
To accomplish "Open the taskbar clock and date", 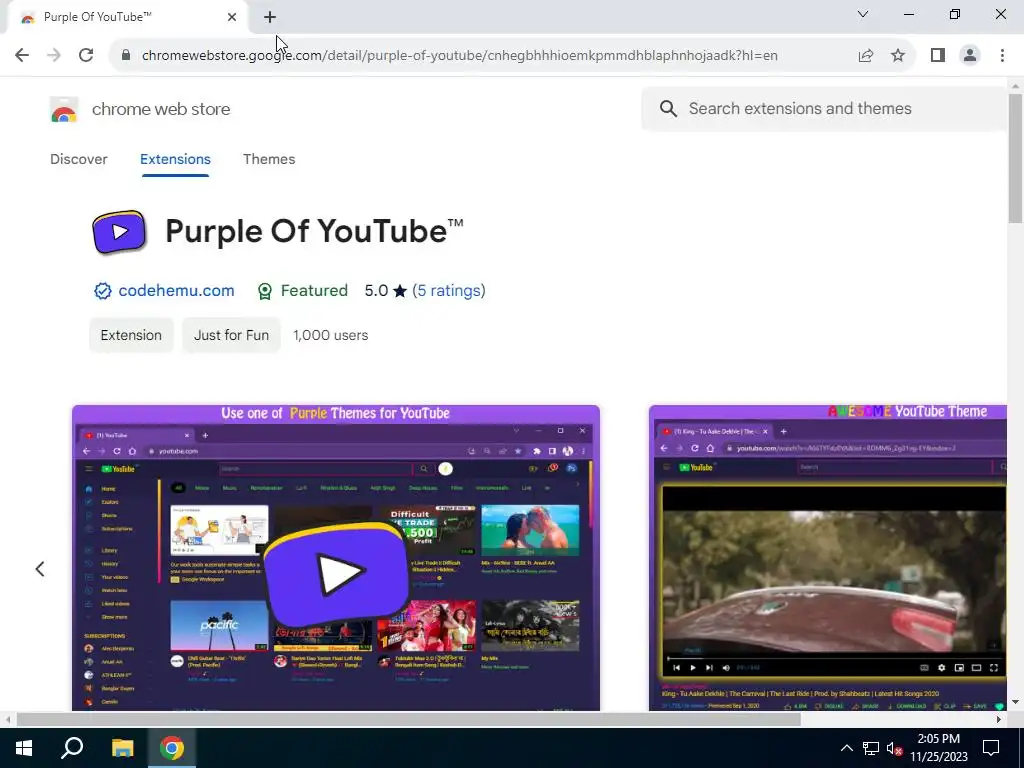I will click(938, 748).
